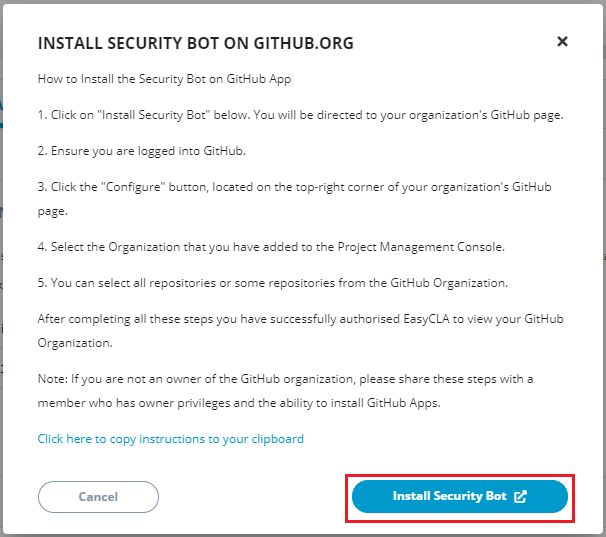The image size is (606, 537).
Task: Click the Note about owner privileges paragraph
Action: pyautogui.click(x=285, y=391)
